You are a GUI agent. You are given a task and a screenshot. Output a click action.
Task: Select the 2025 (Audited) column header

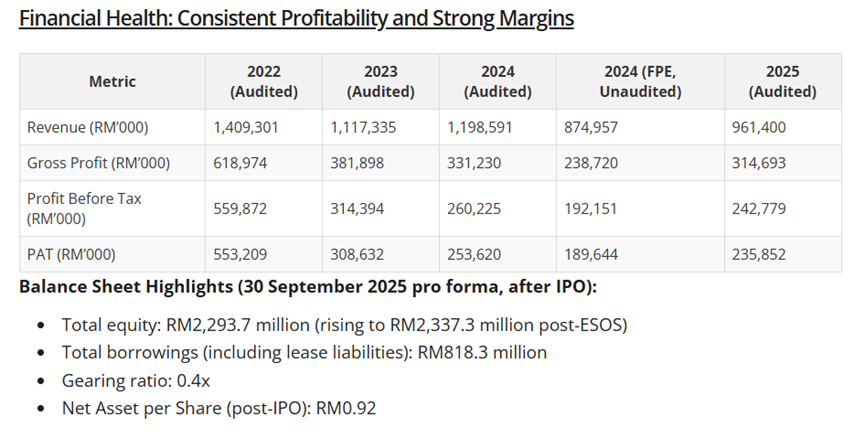(x=781, y=81)
